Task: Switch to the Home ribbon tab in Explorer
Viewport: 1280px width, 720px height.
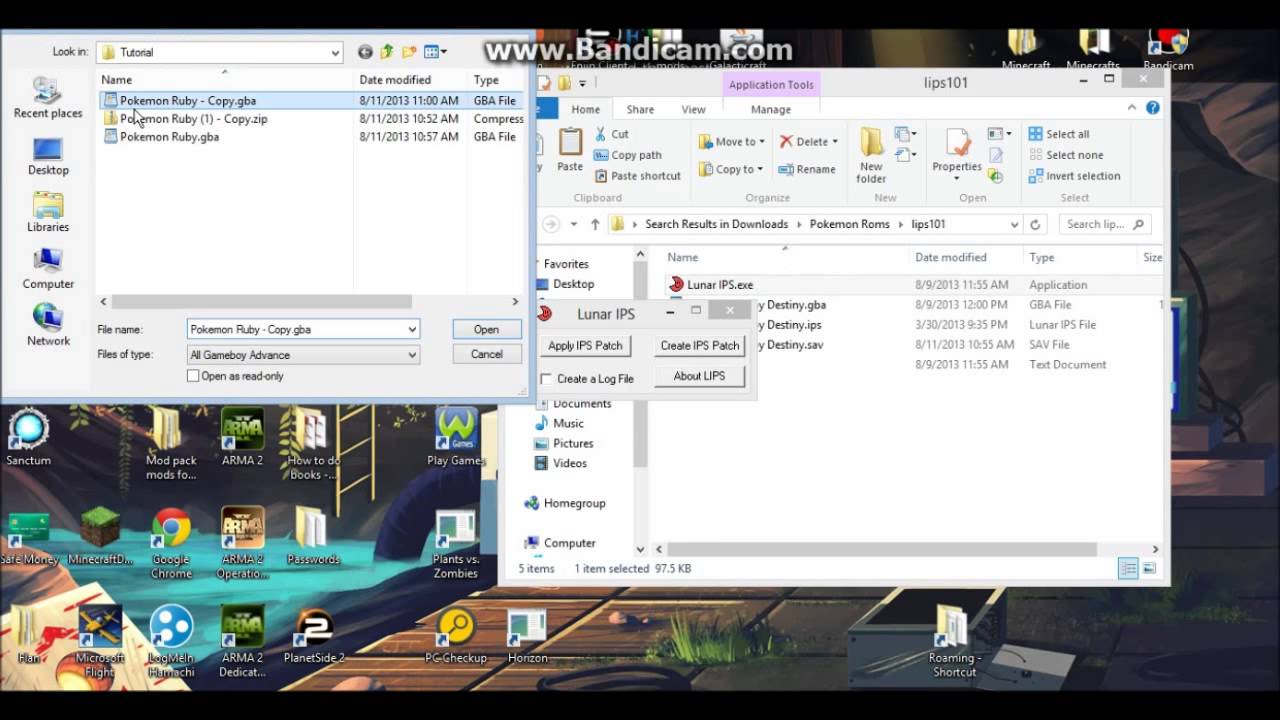Action: point(586,109)
